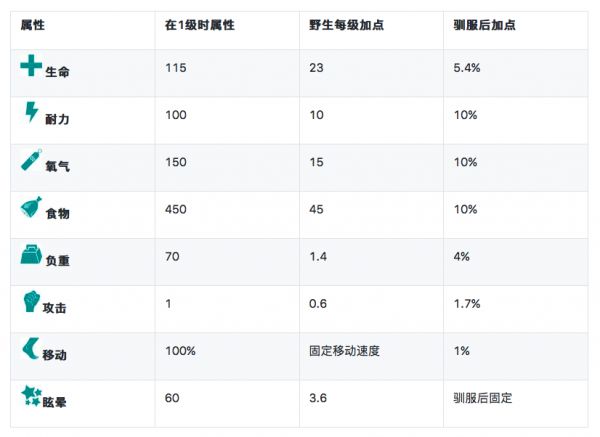Click the lightning bolt Stamina icon
Viewport: 600px width, 437px height.
coord(31,114)
